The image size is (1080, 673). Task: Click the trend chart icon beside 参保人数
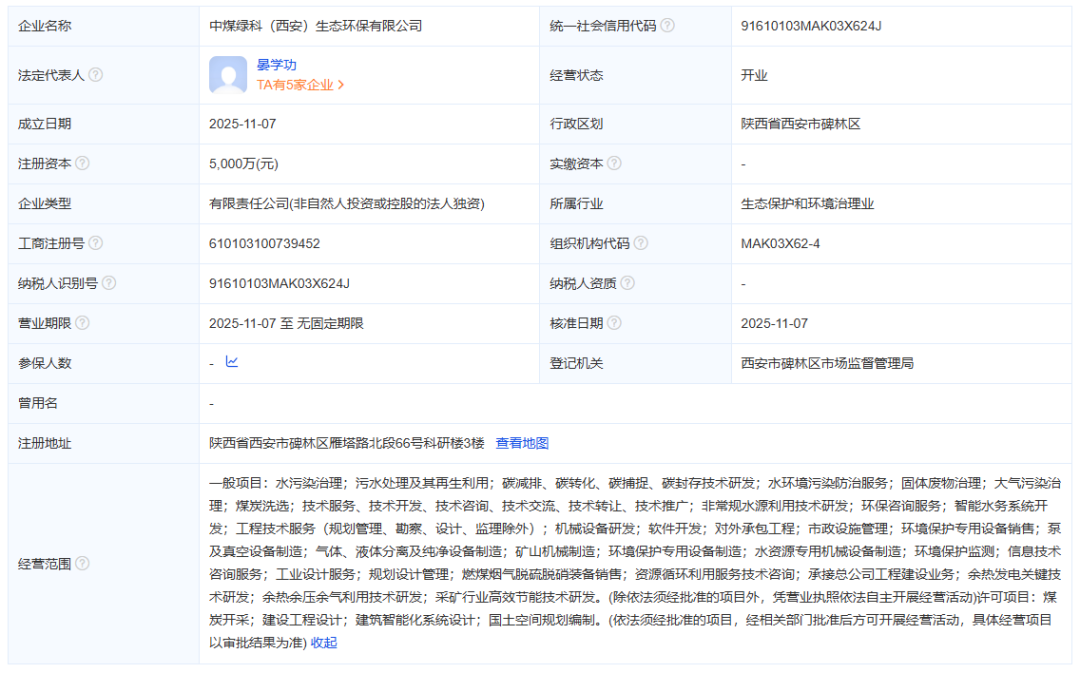[232, 363]
